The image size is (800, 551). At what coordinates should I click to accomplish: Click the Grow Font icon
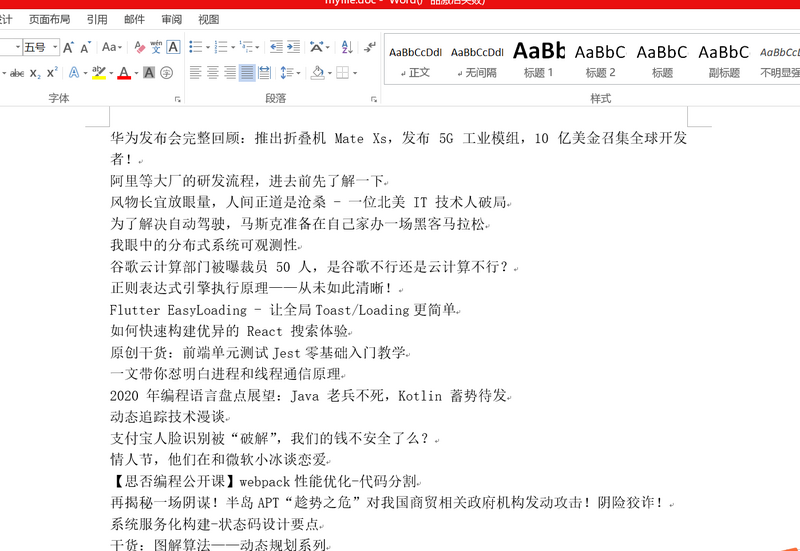click(x=68, y=47)
